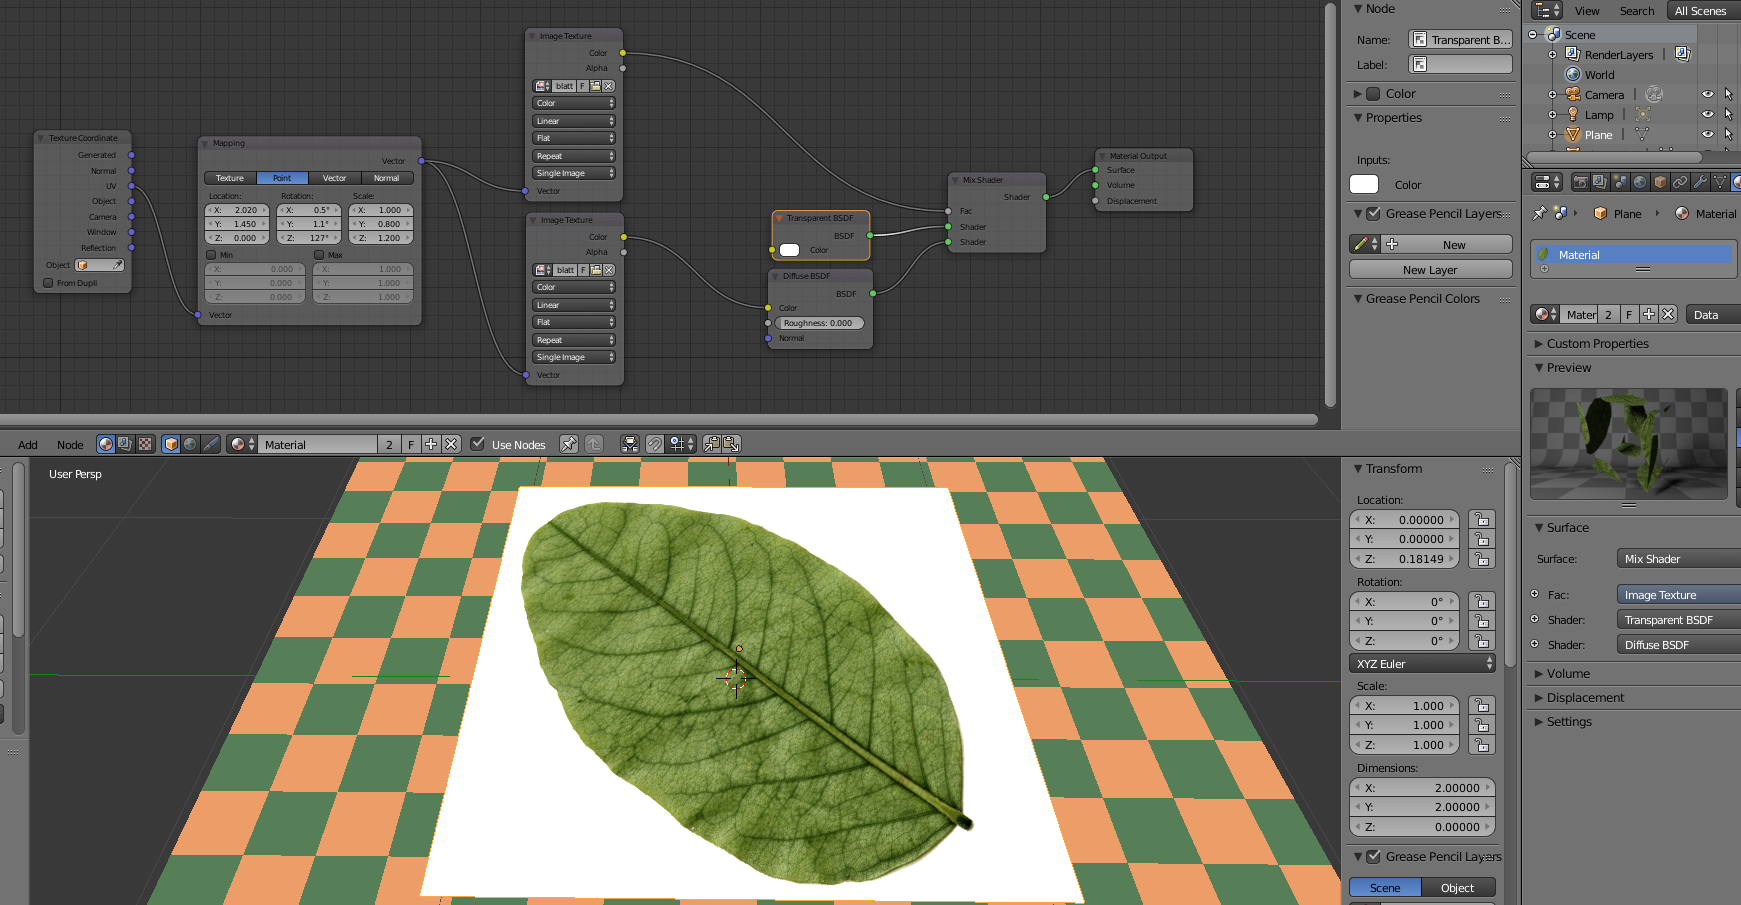Hide the Lamp object with eye icon
The width and height of the screenshot is (1741, 905).
1708,115
